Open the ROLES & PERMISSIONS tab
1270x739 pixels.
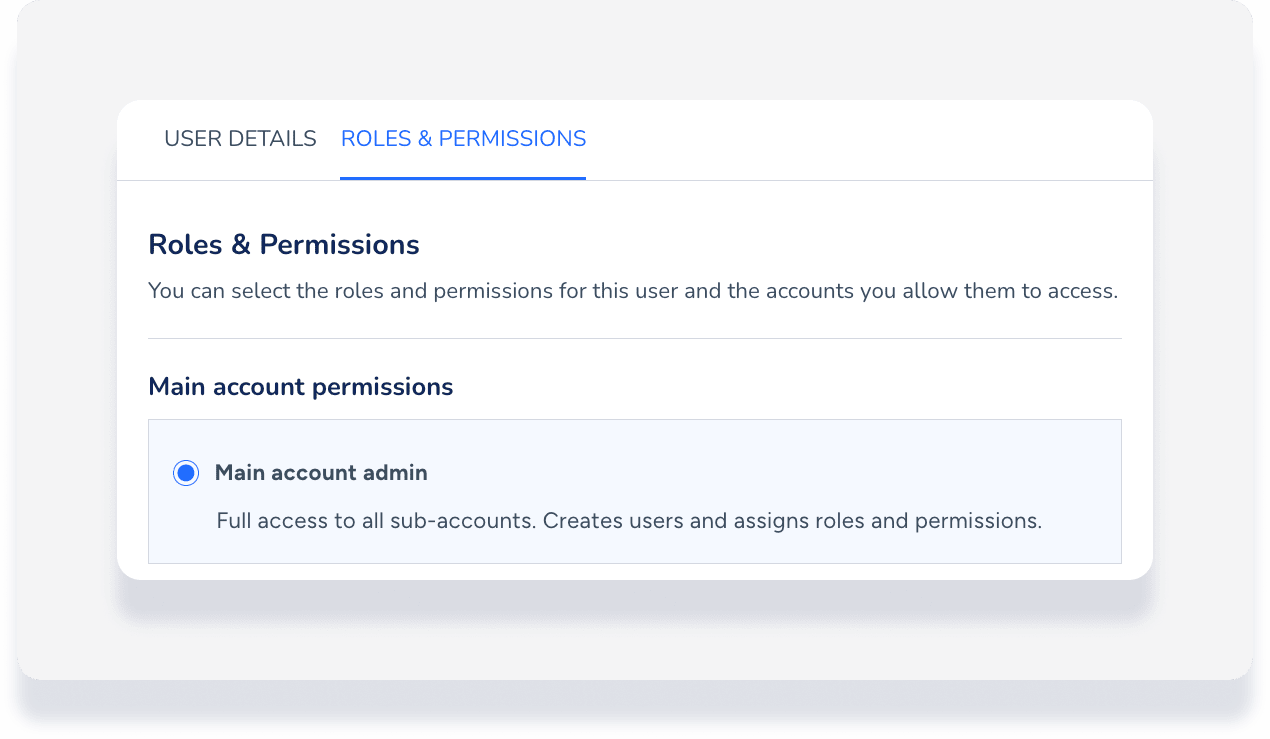[463, 139]
